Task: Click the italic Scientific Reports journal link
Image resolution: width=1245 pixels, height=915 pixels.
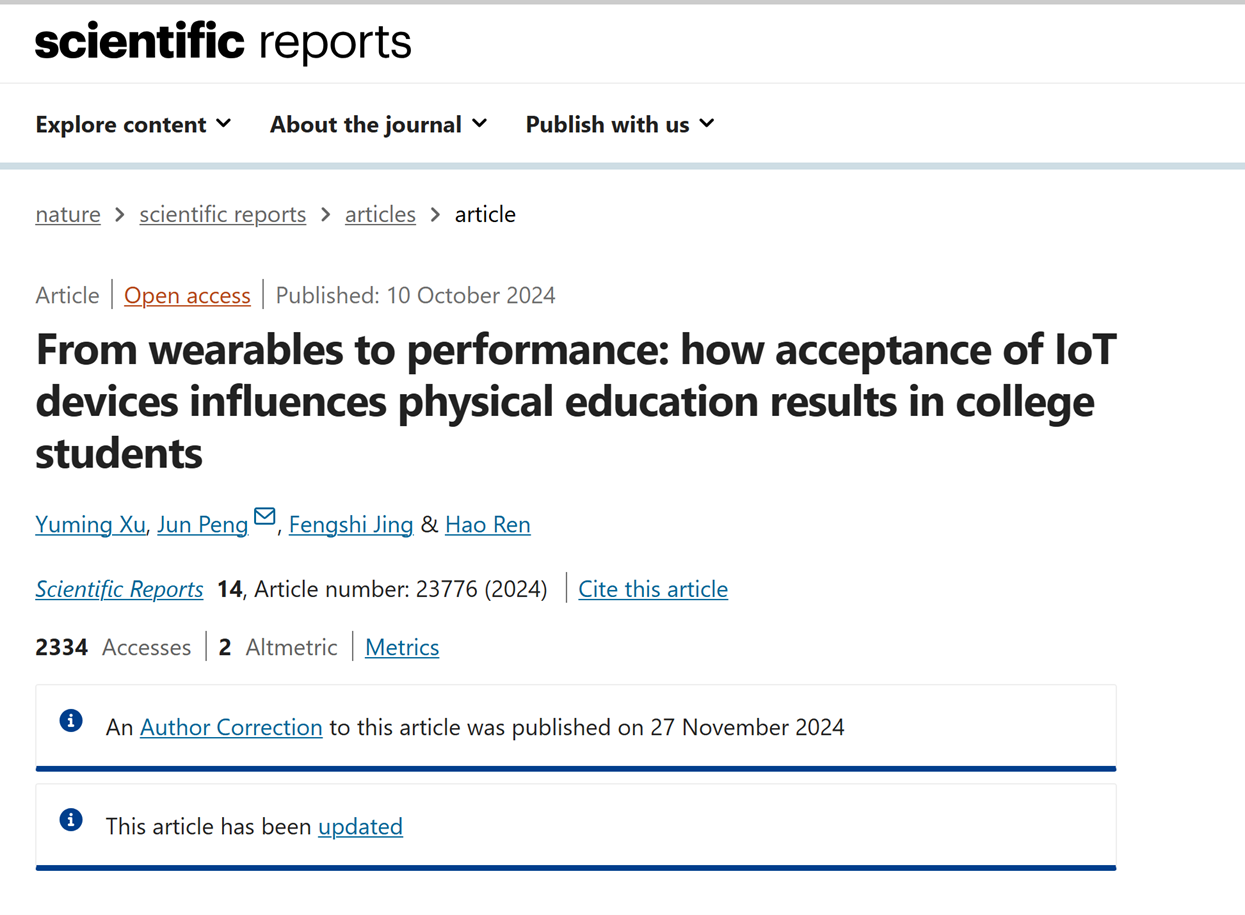Action: (x=119, y=589)
